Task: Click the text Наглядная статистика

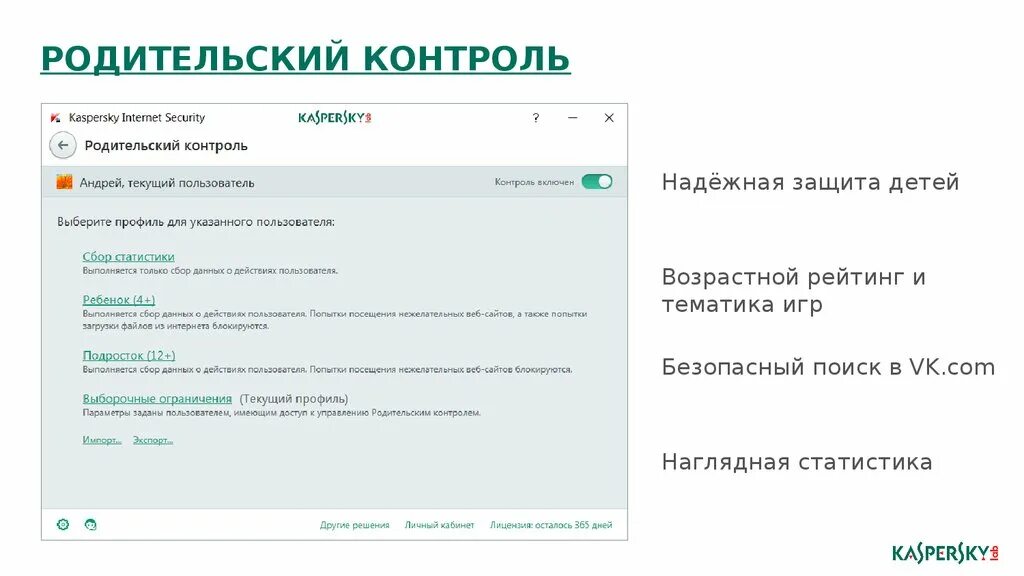Action: 797,462
